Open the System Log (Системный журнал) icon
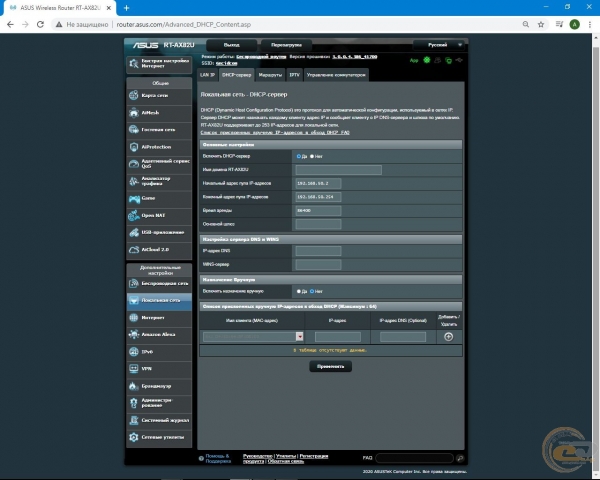The image size is (600, 480). coord(134,420)
